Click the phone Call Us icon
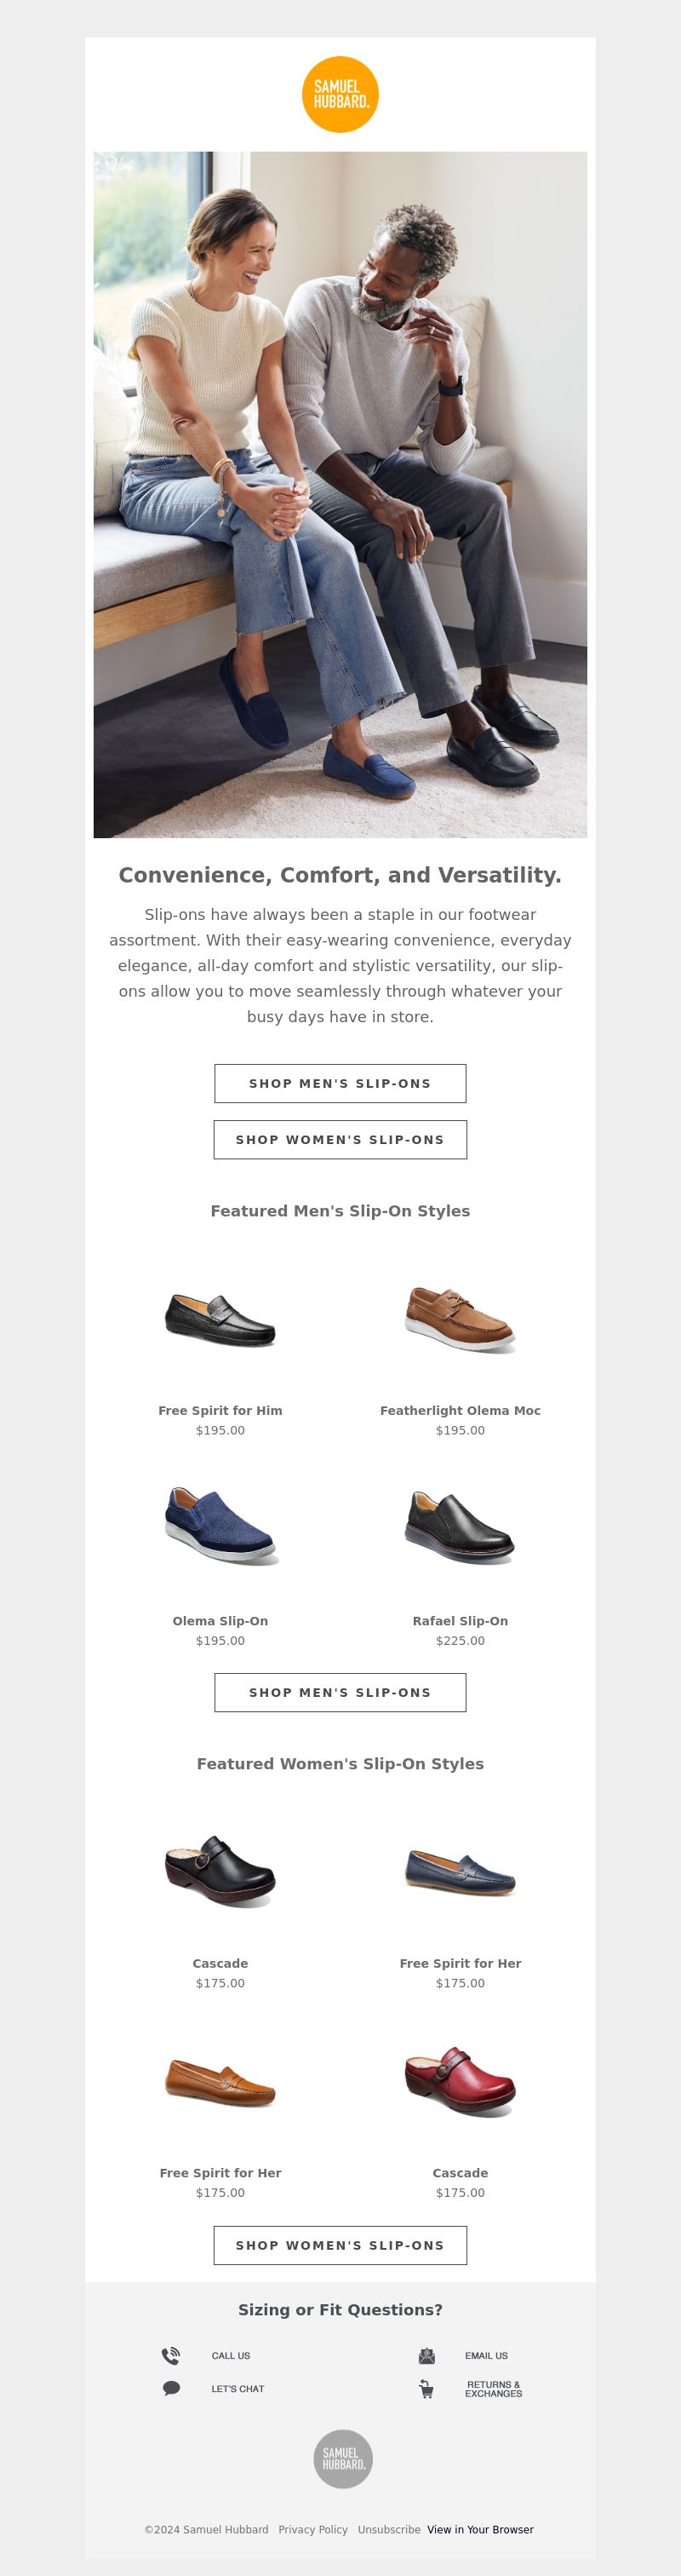 [x=171, y=2355]
